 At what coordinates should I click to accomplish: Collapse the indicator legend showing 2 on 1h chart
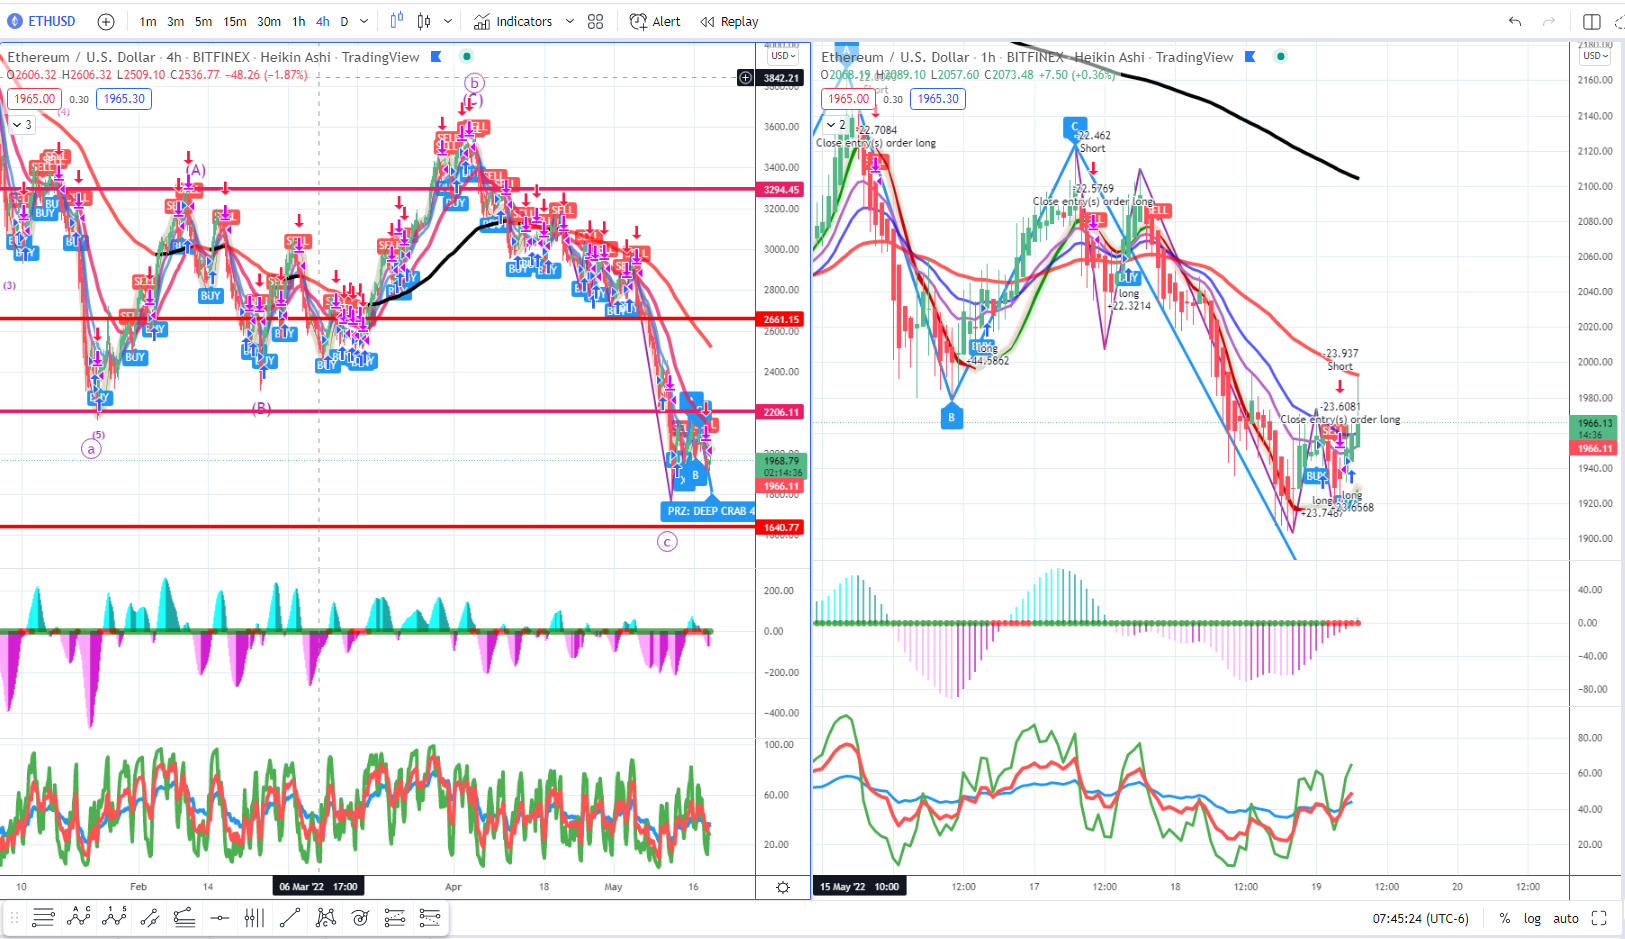click(837, 125)
